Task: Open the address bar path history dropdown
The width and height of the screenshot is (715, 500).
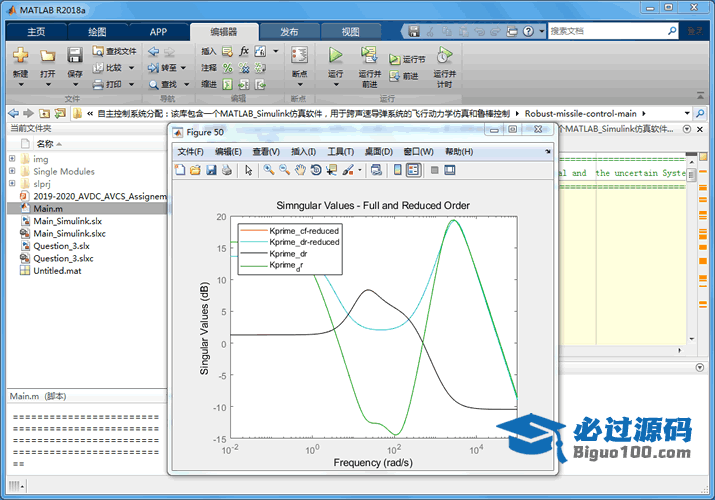Action: pos(687,113)
